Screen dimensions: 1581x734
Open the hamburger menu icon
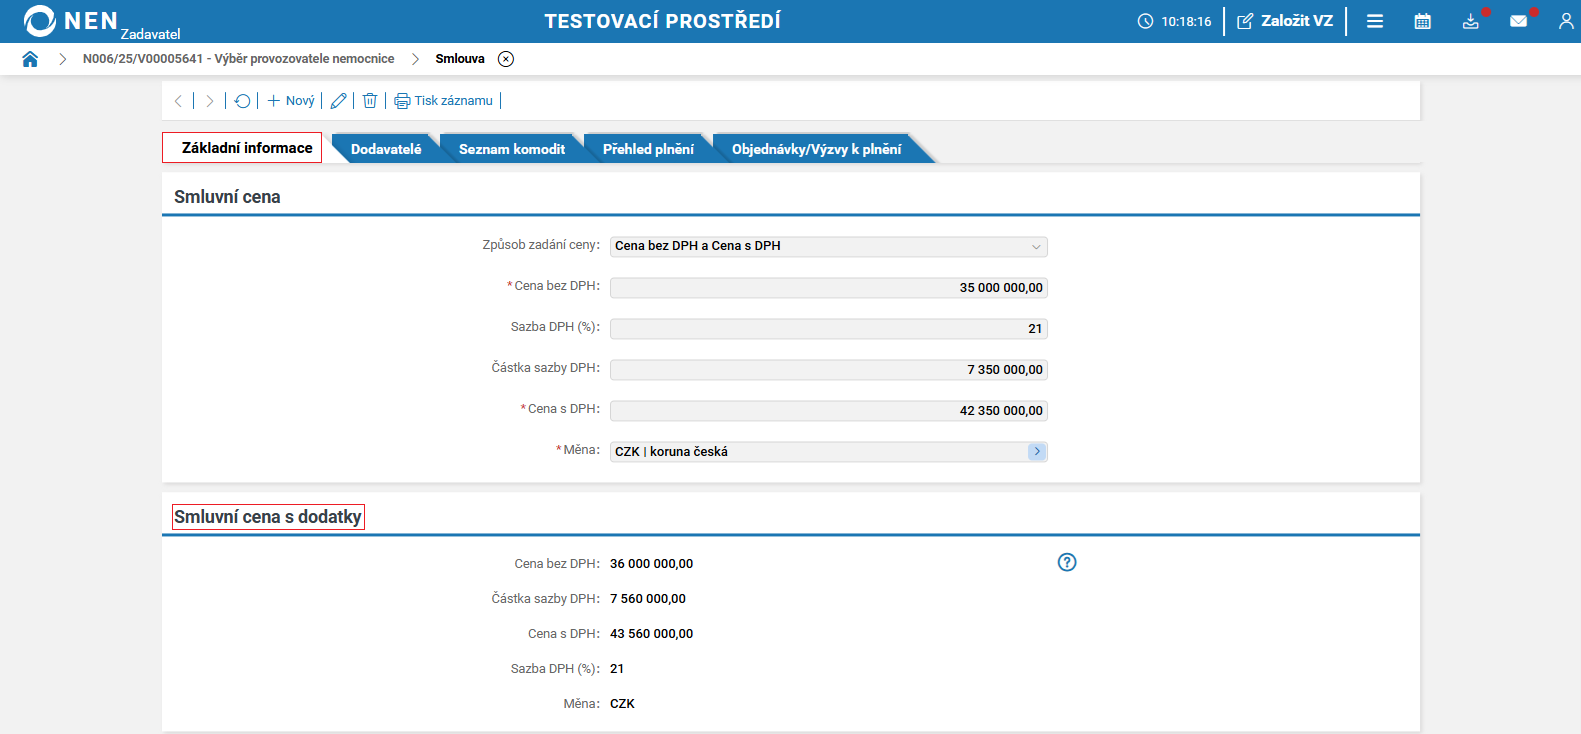tap(1375, 21)
